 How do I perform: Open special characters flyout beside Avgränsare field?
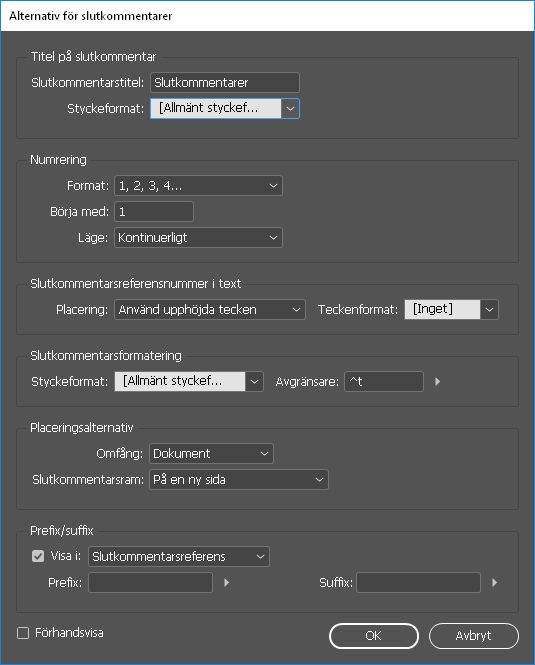tap(437, 381)
